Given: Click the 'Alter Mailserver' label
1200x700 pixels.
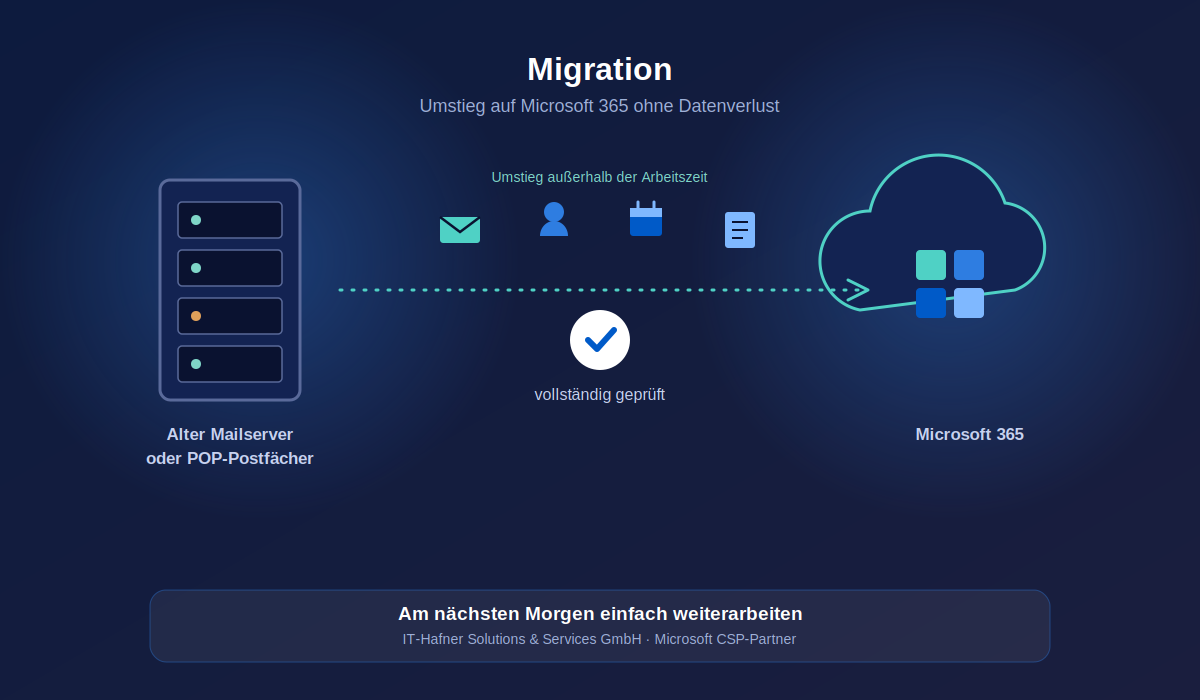Looking at the screenshot, I should point(230,435).
